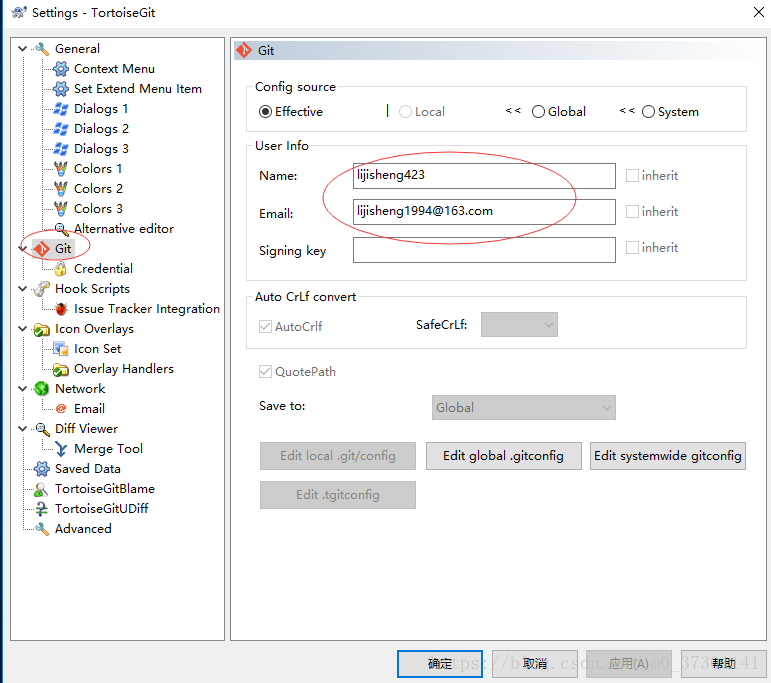Open the Save to Global dropdown
This screenshot has width=771, height=683.
tap(524, 408)
